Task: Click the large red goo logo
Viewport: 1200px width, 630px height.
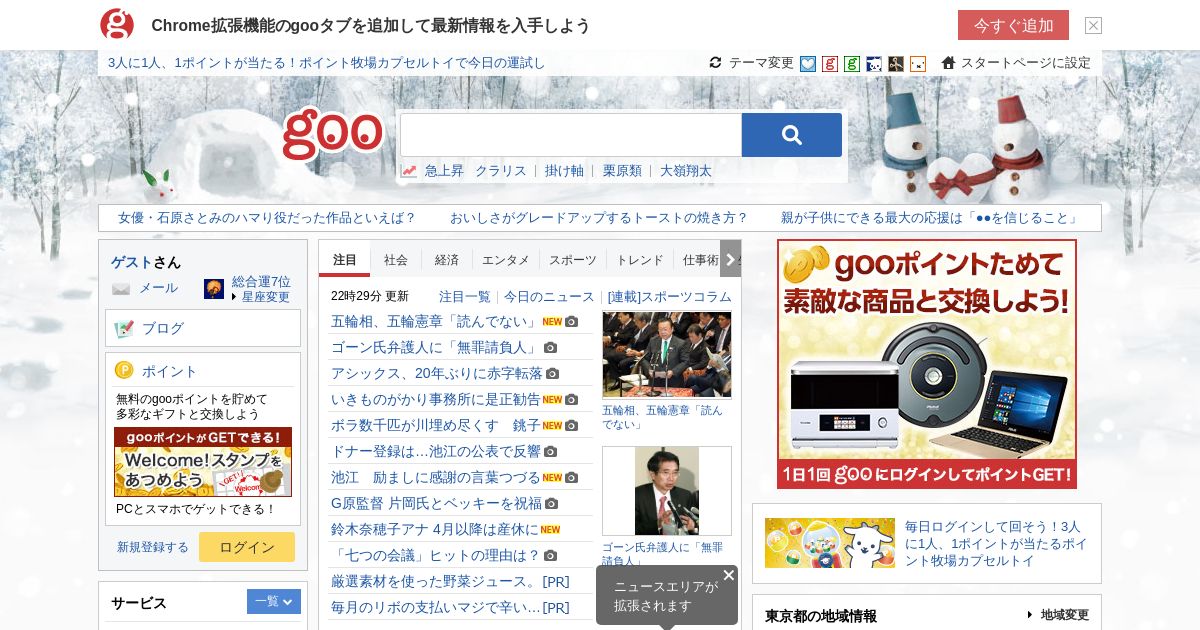Action: (332, 133)
